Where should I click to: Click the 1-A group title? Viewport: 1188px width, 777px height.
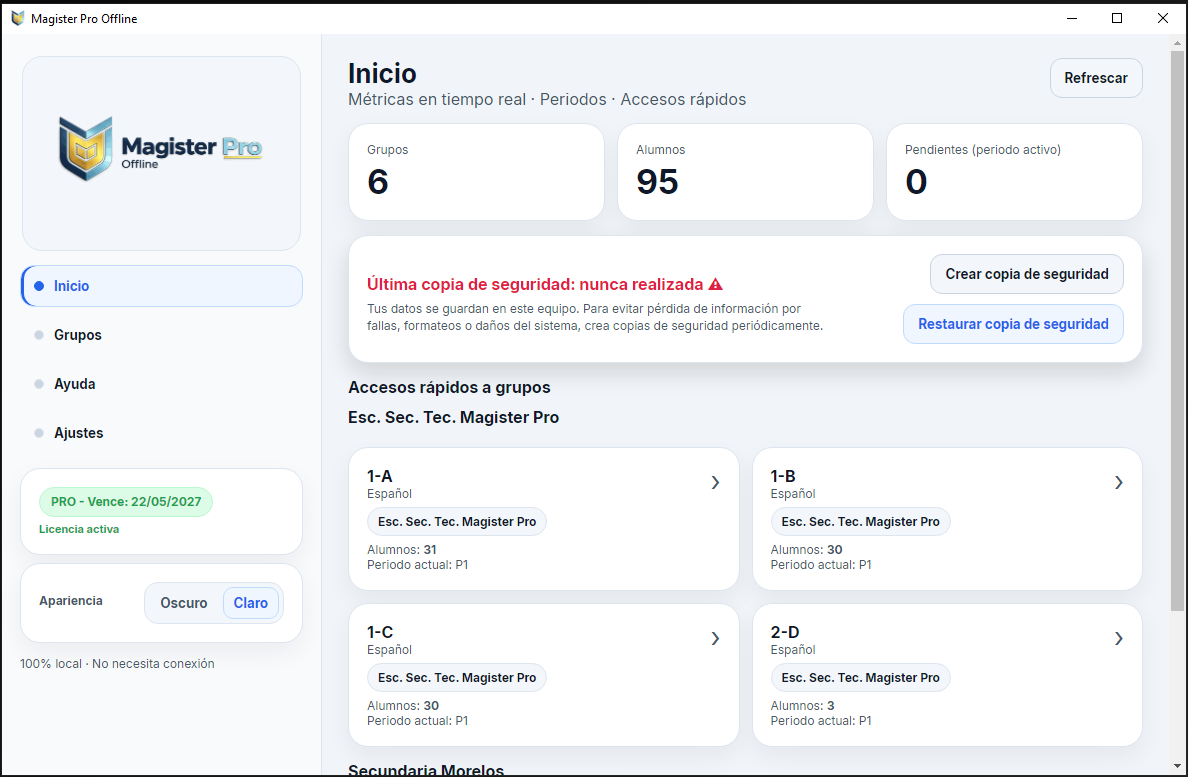coord(380,476)
